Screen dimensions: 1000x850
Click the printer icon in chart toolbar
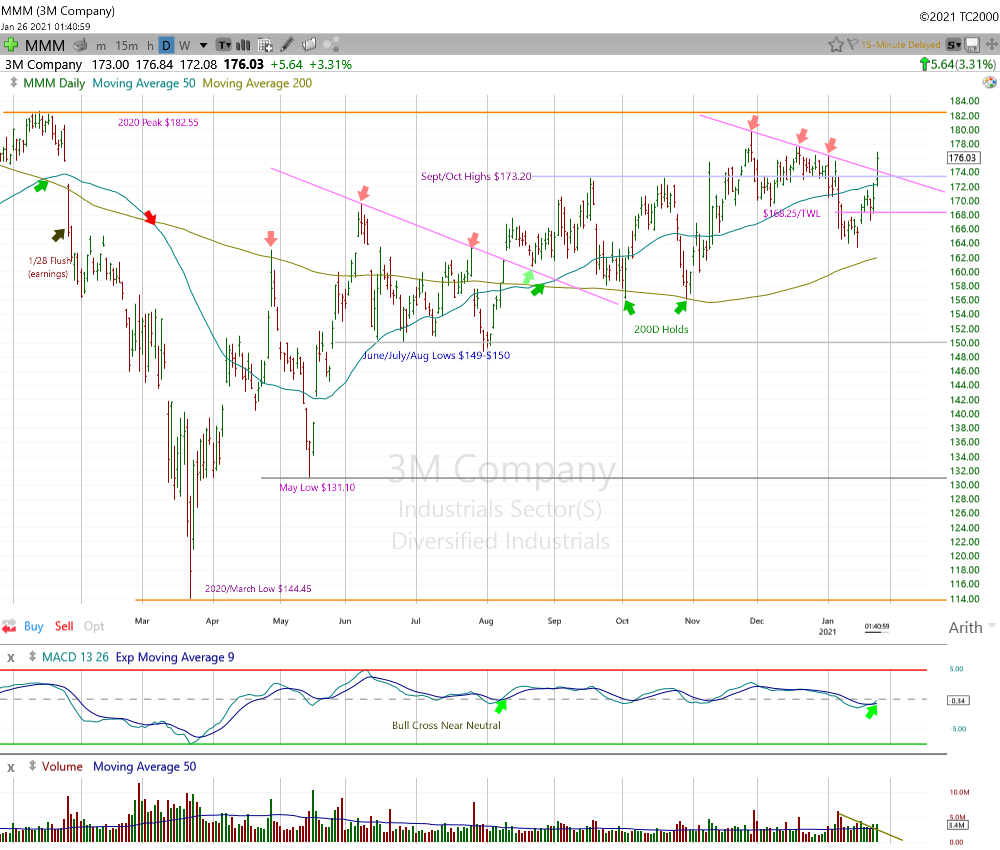(80, 45)
